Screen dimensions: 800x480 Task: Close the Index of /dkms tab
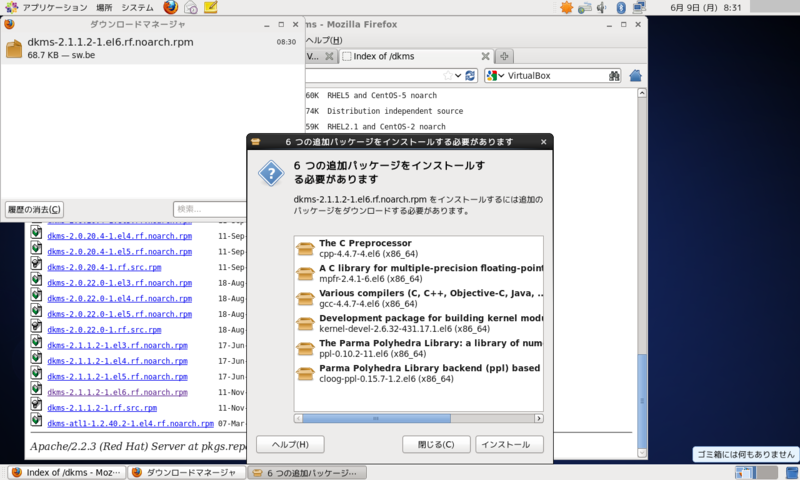[485, 56]
